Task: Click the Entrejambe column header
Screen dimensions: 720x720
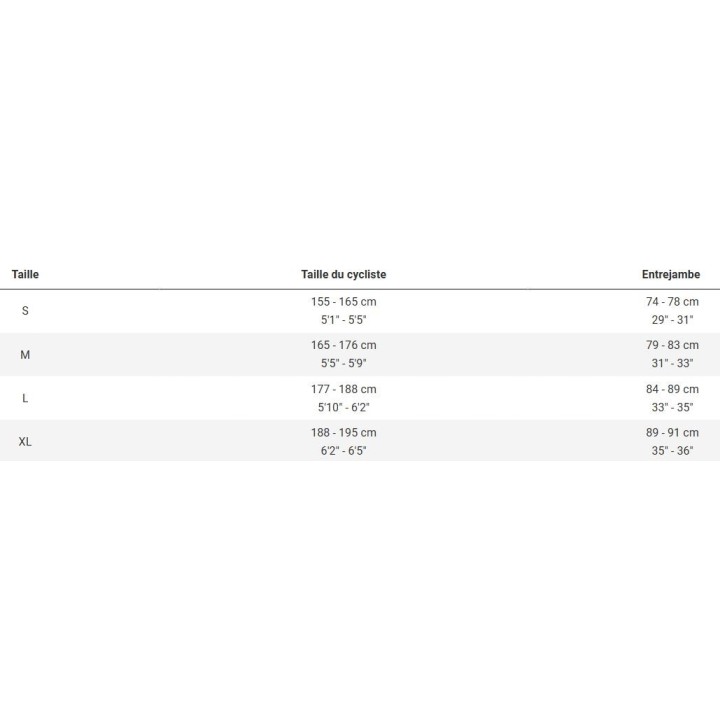Action: point(670,274)
